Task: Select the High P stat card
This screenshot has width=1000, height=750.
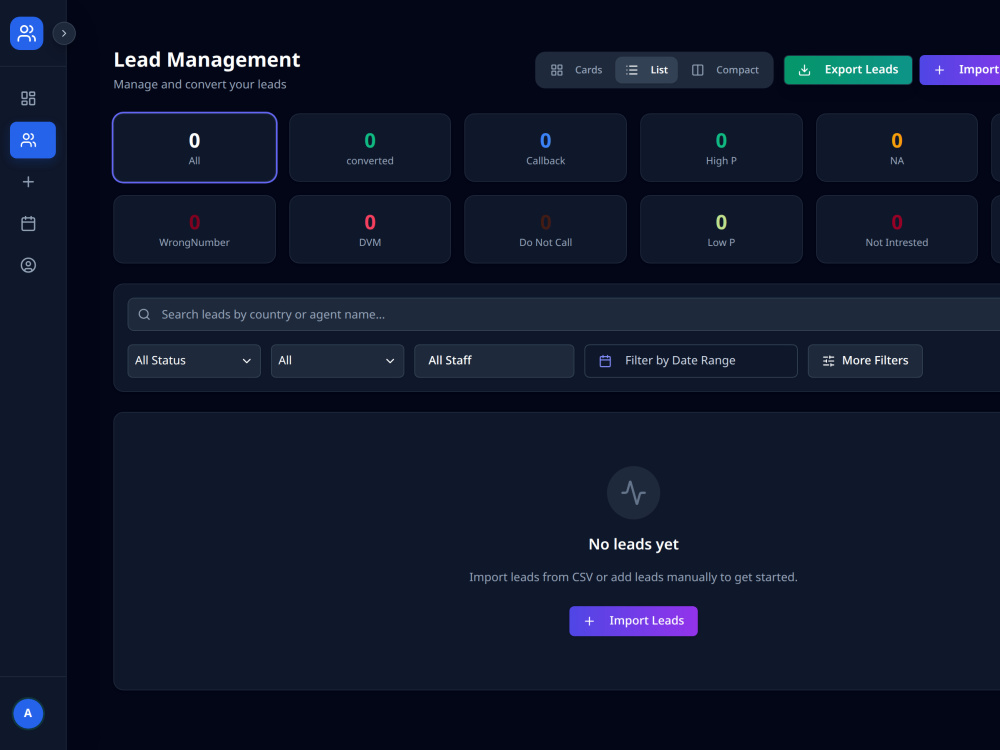Action: coord(721,147)
